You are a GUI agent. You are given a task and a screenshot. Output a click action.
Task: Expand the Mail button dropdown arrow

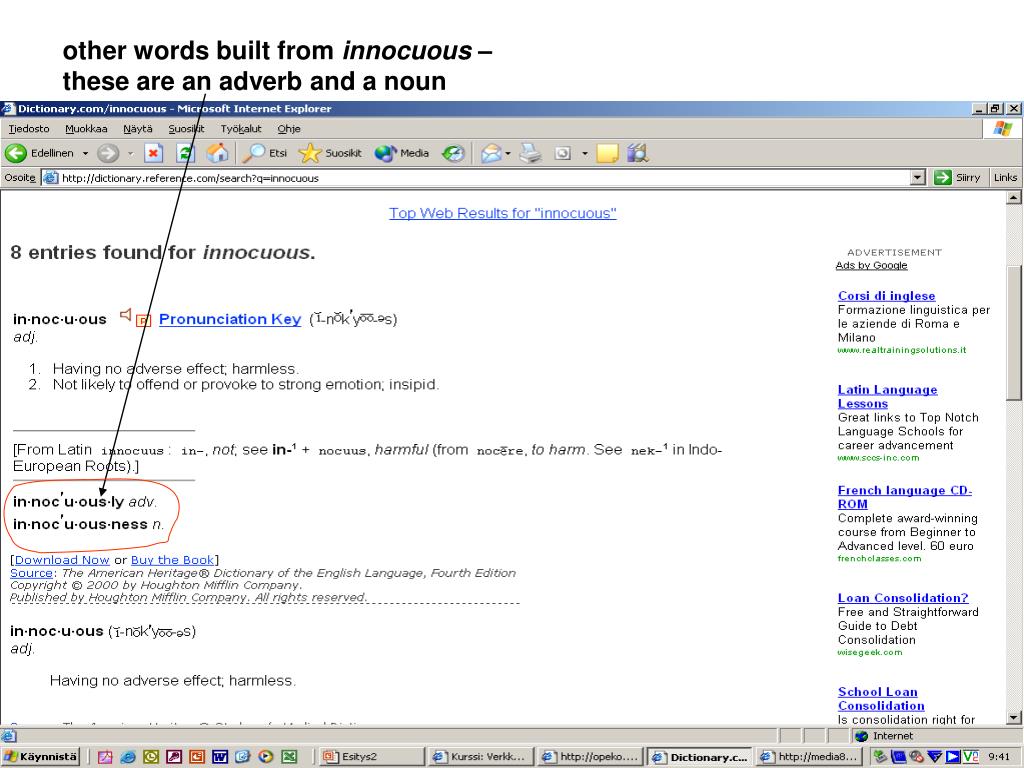tap(507, 153)
